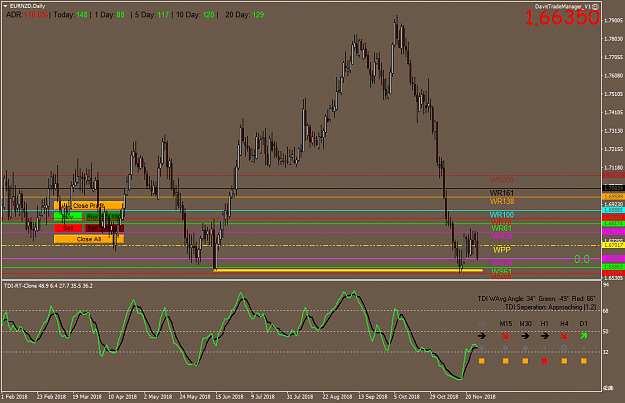Select the yellow horizontal support line

348,270
